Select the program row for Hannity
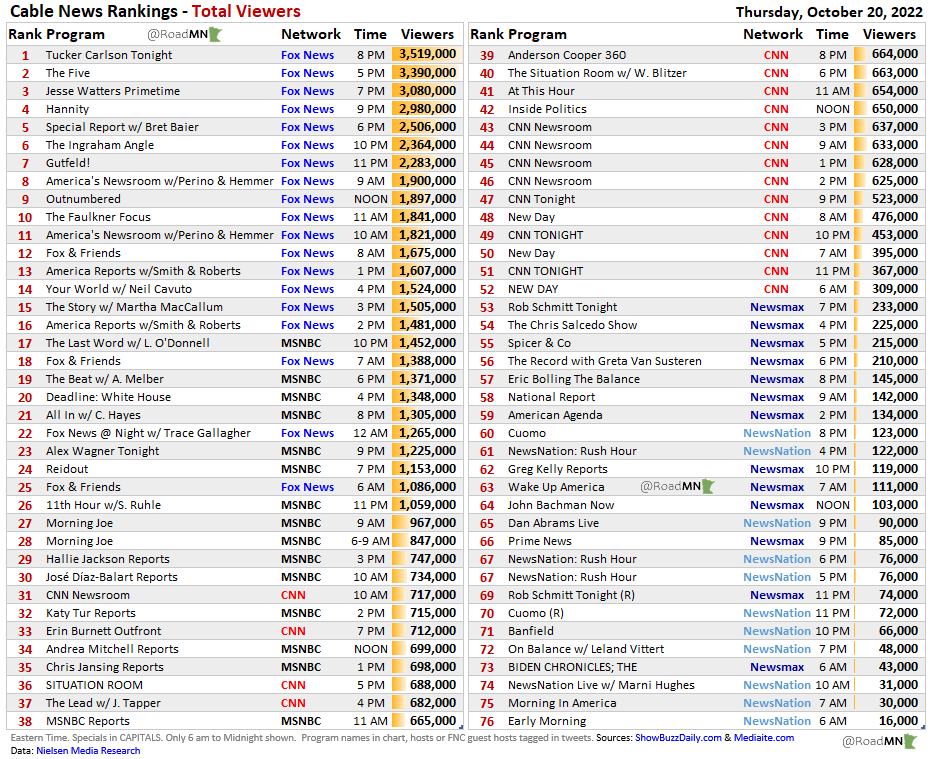 click(x=67, y=109)
